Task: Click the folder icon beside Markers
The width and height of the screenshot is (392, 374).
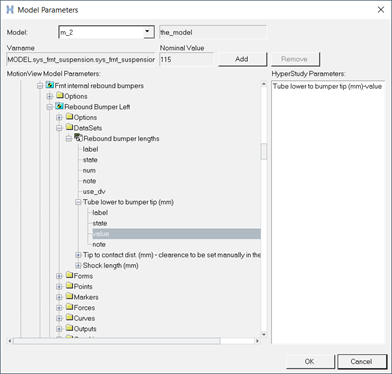Action: click(69, 297)
